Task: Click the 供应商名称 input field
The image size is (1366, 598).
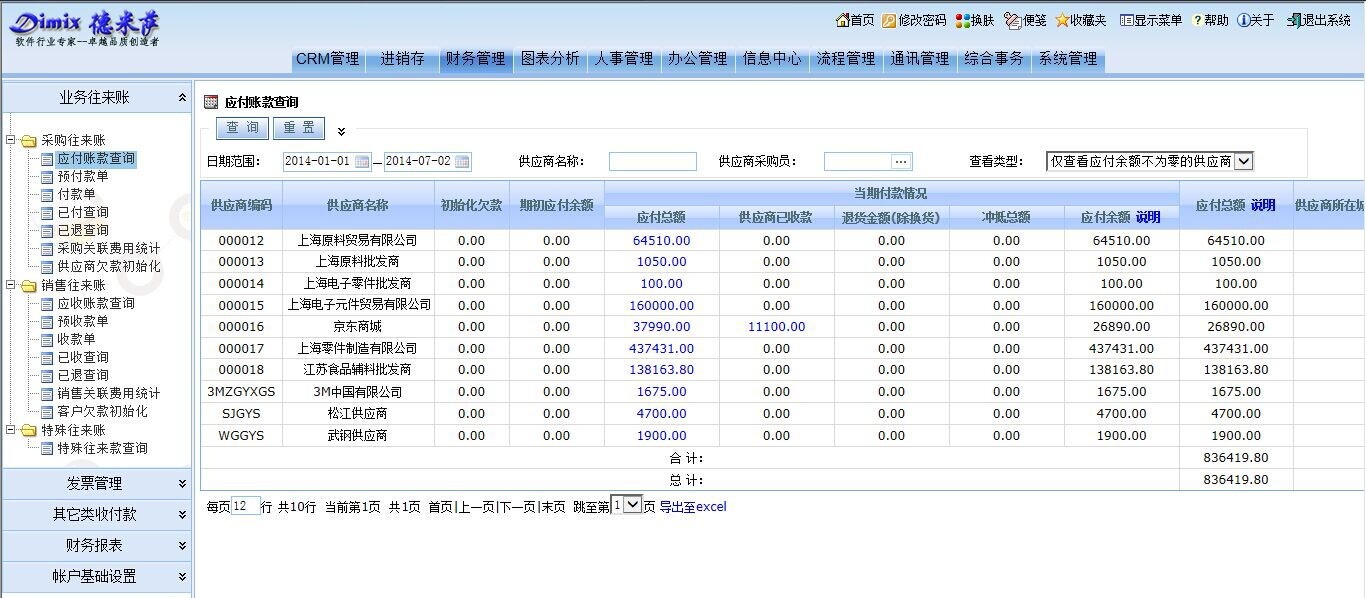Action: (652, 162)
